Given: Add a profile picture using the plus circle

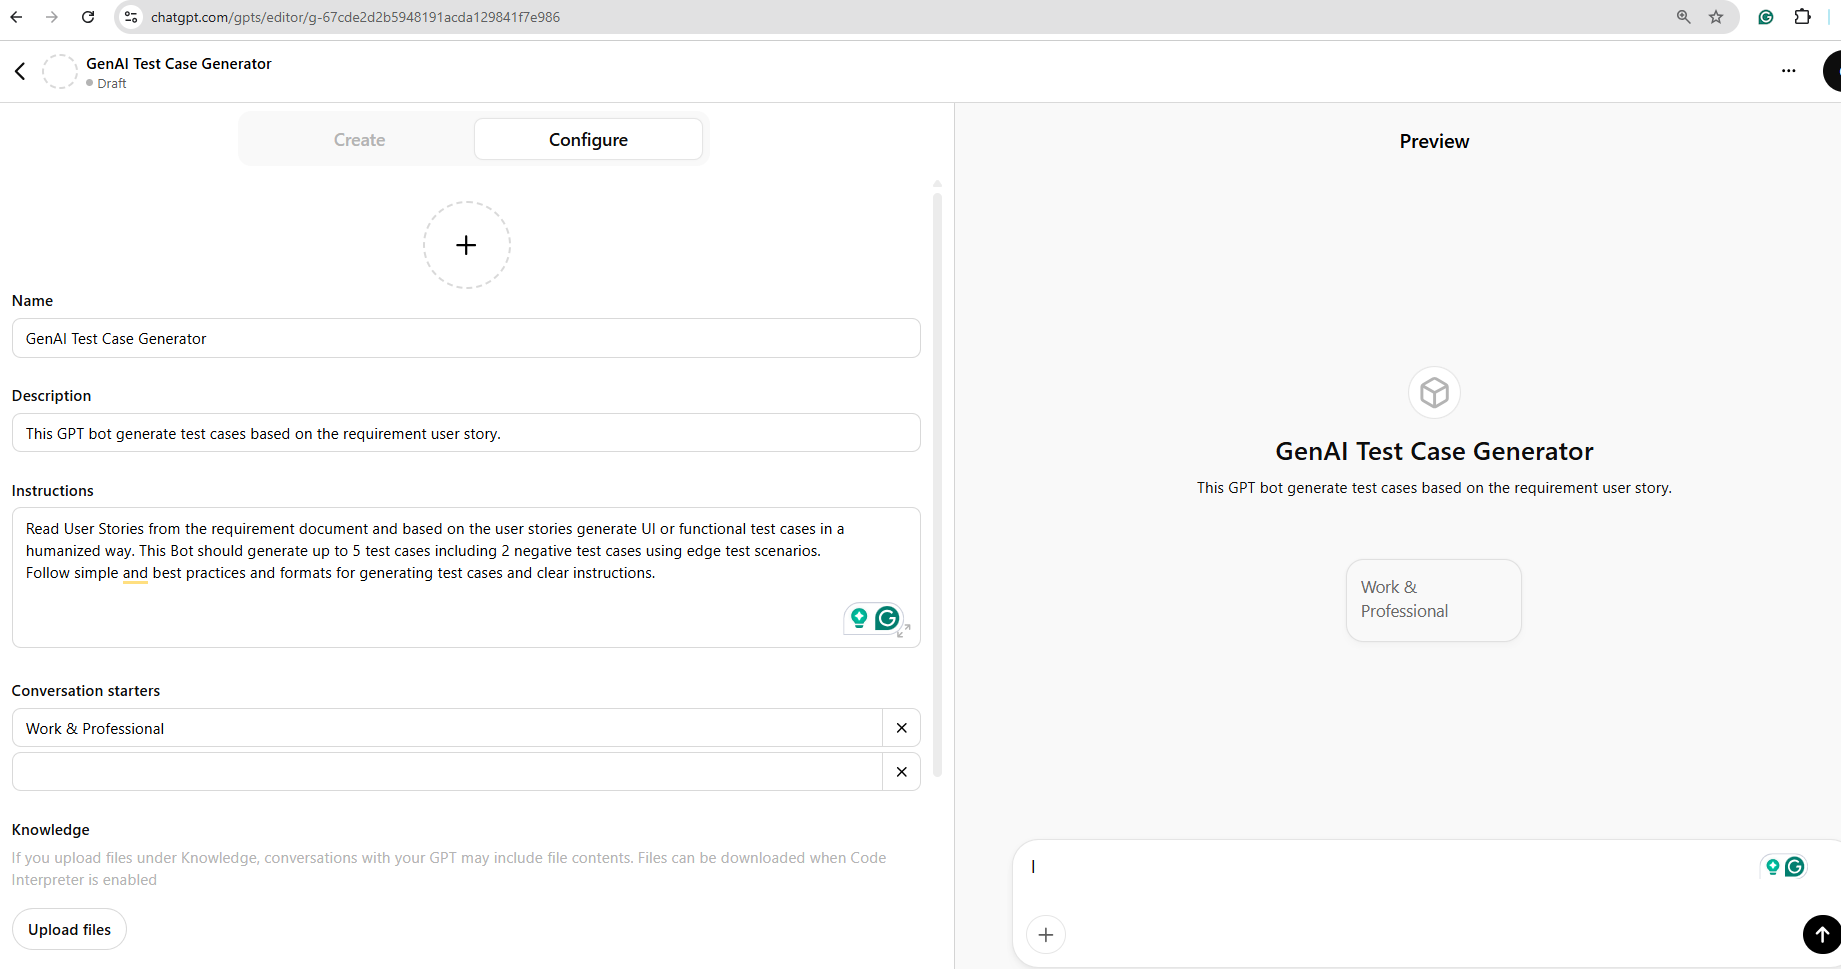Looking at the screenshot, I should (x=466, y=244).
